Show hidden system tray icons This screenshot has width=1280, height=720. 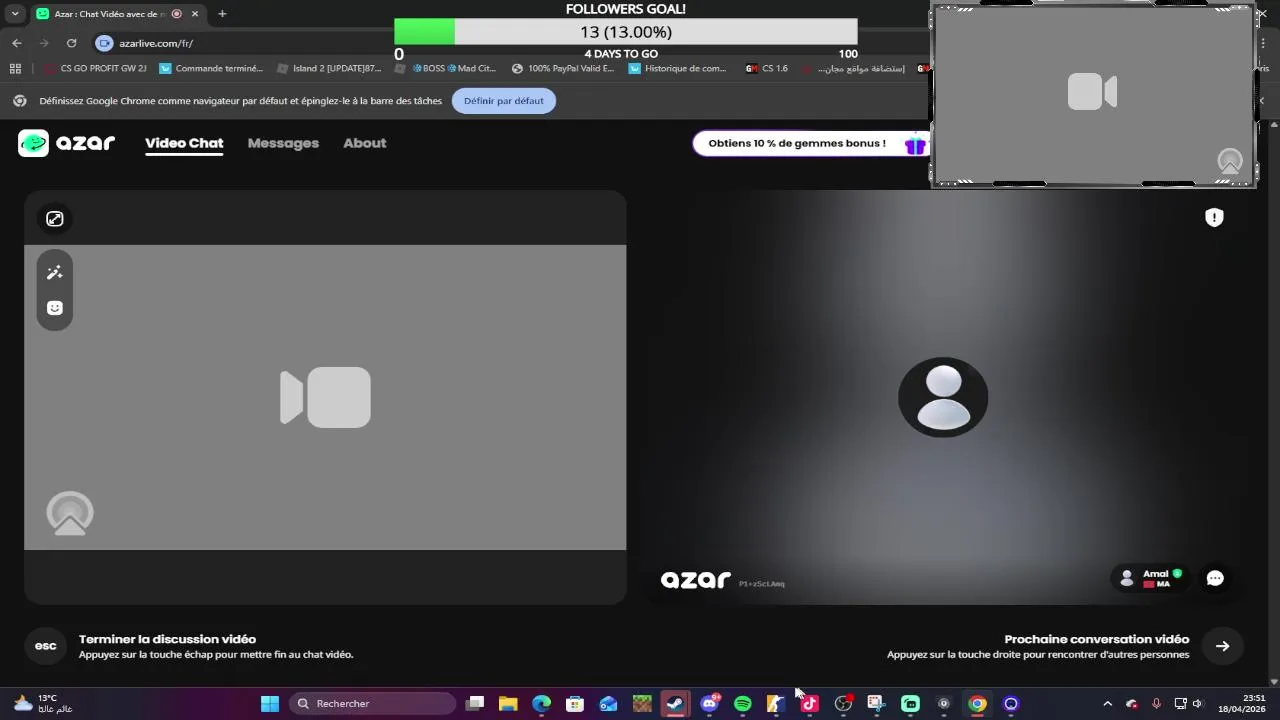point(1107,704)
